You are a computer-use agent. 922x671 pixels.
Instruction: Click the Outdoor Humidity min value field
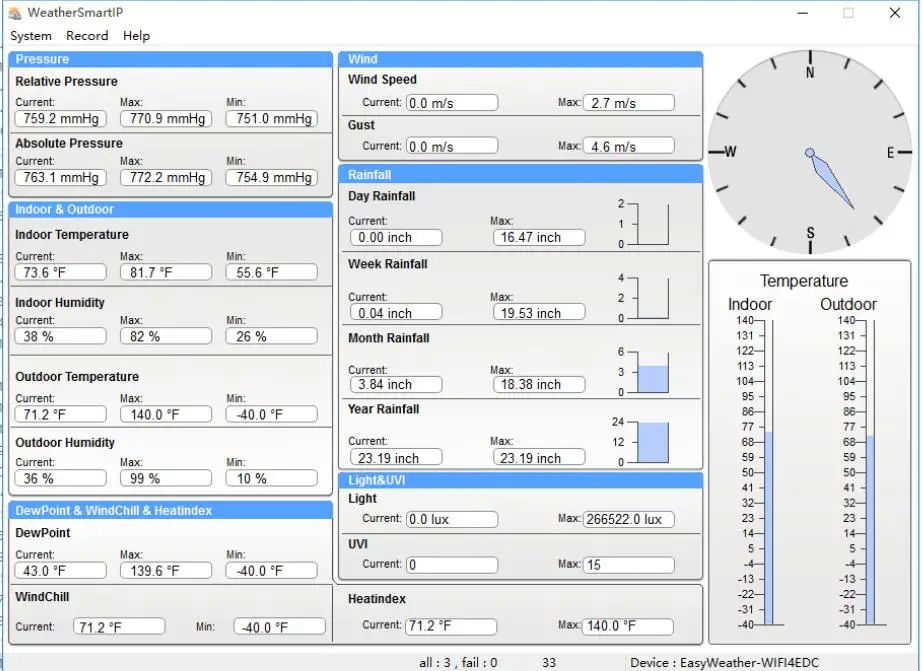(x=271, y=479)
